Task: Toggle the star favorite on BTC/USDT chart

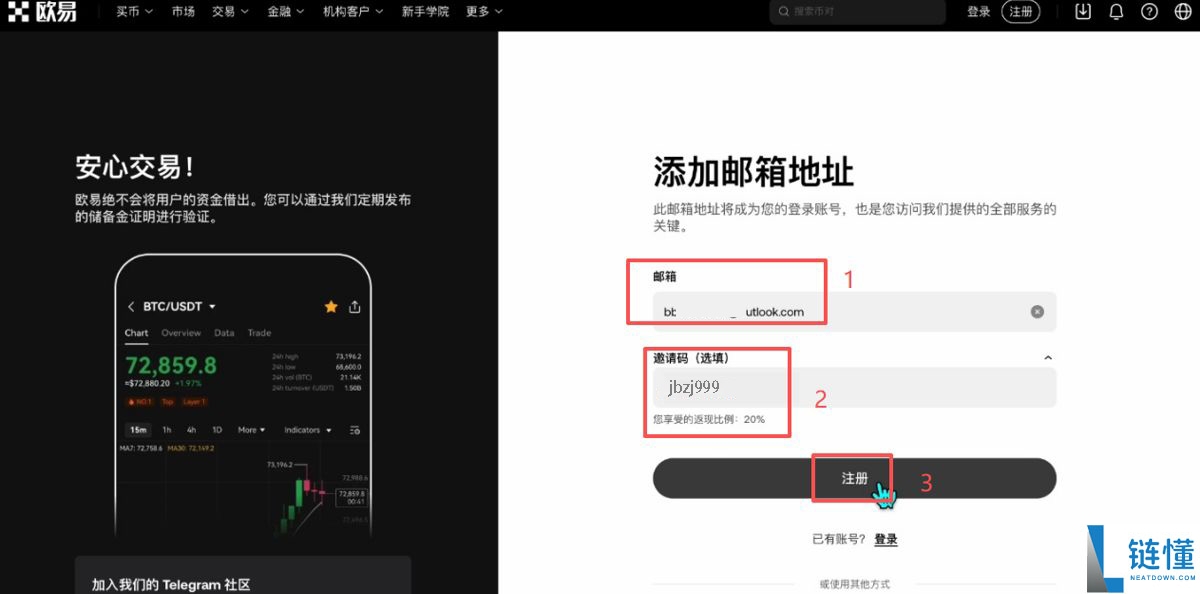Action: pos(331,306)
